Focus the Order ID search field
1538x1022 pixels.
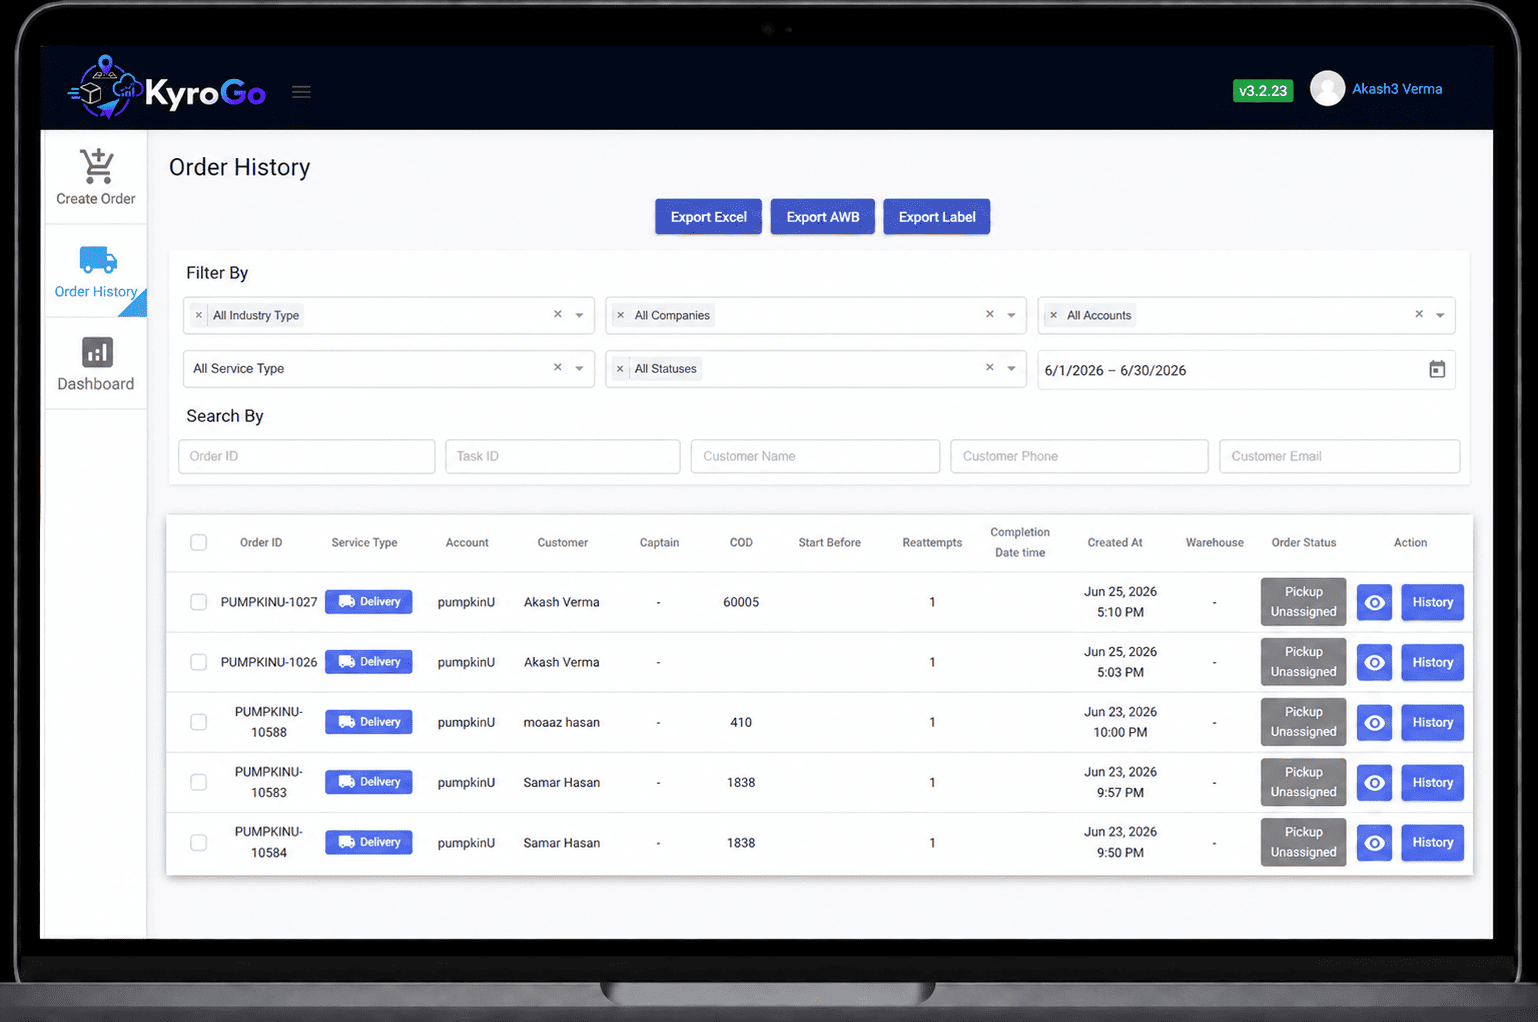[307, 456]
